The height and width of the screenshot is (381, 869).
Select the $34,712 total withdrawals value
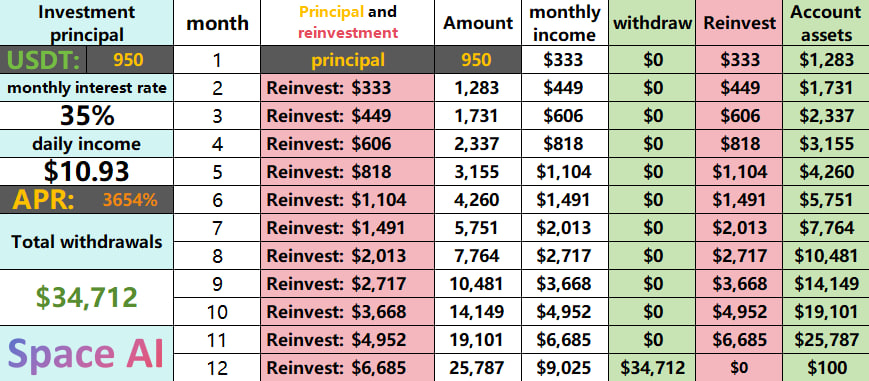coord(87,298)
